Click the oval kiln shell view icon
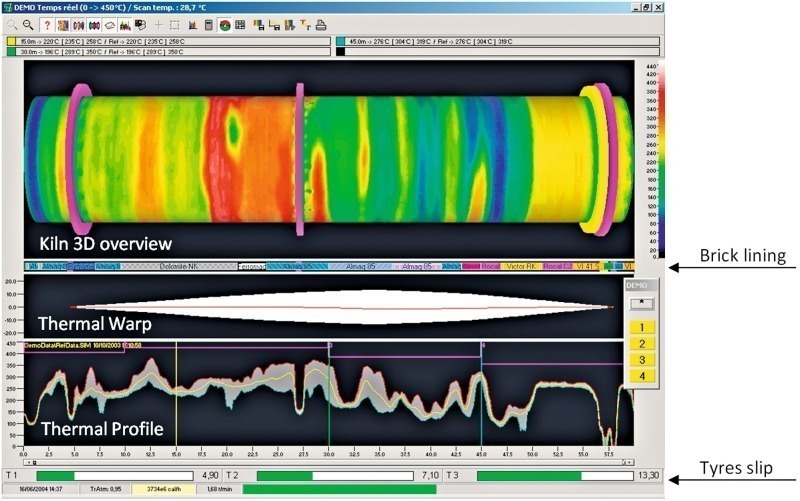This screenshot has width=800, height=501. click(109, 24)
